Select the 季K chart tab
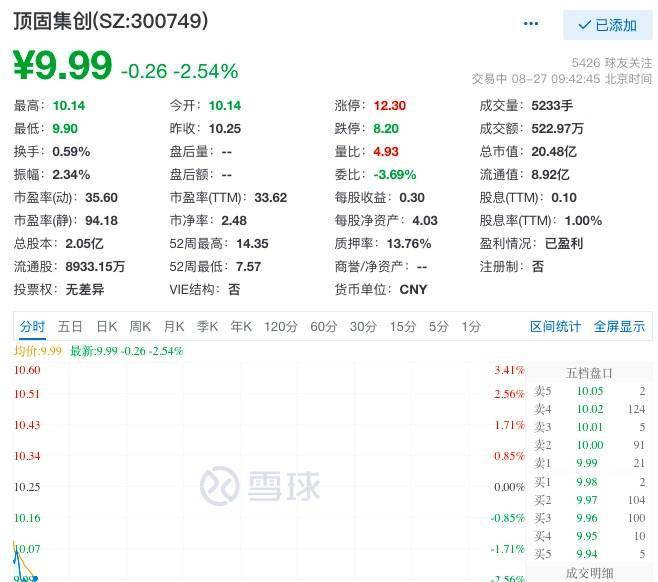The width and height of the screenshot is (658, 582). tap(208, 326)
